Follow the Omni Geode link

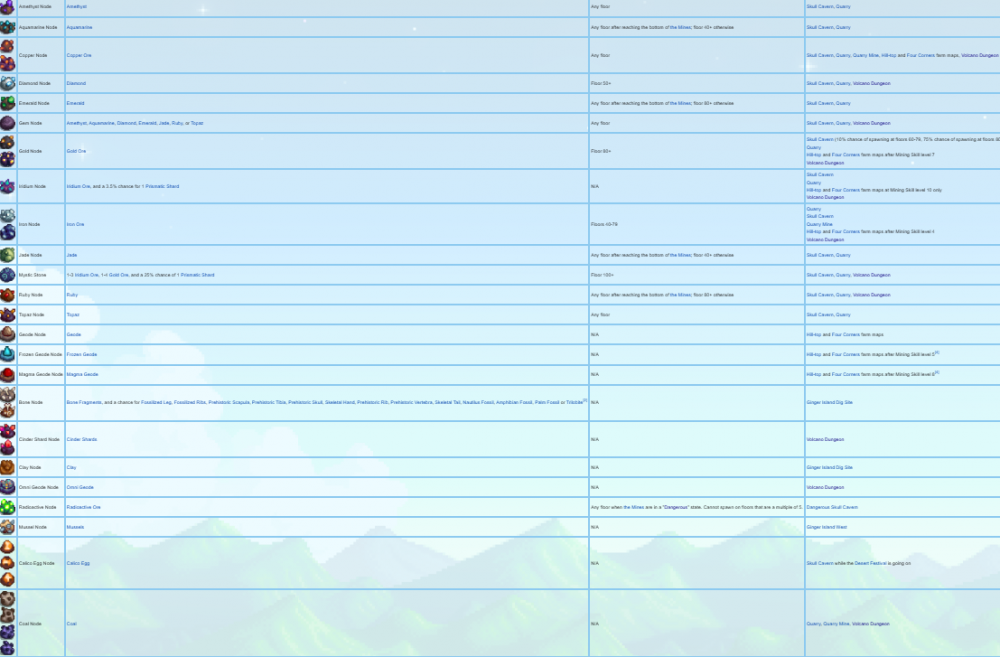[x=80, y=487]
